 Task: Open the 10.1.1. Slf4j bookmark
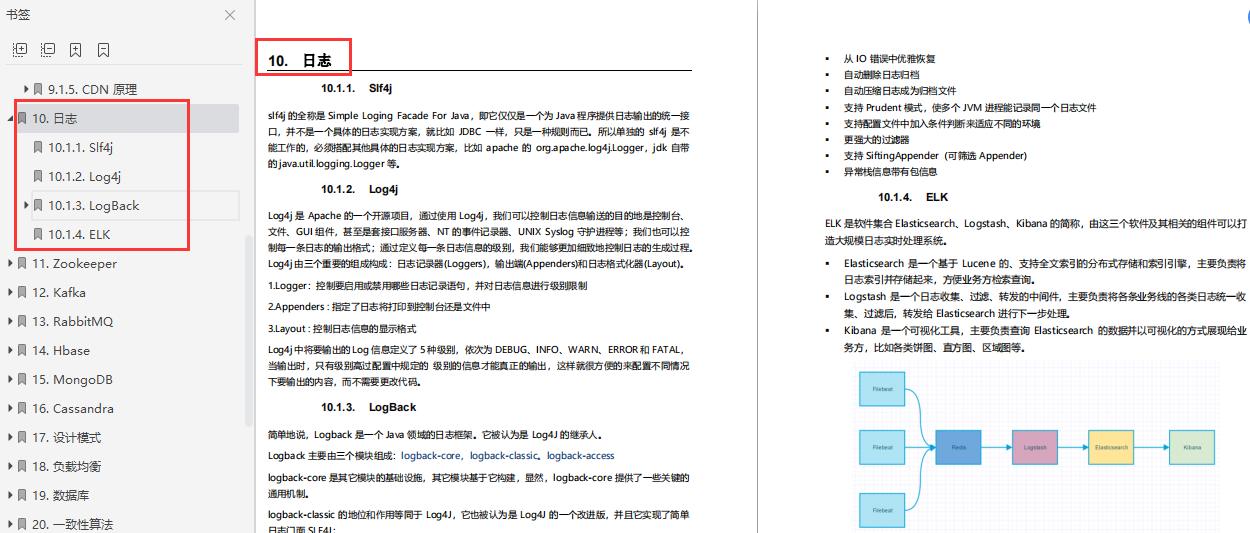(80, 147)
